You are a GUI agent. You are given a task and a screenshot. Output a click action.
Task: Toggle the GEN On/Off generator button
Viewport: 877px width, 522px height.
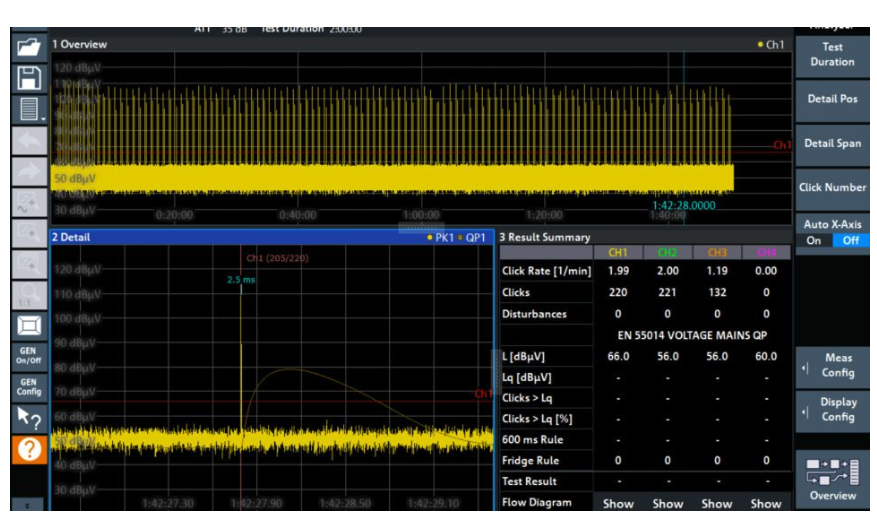coord(29,356)
